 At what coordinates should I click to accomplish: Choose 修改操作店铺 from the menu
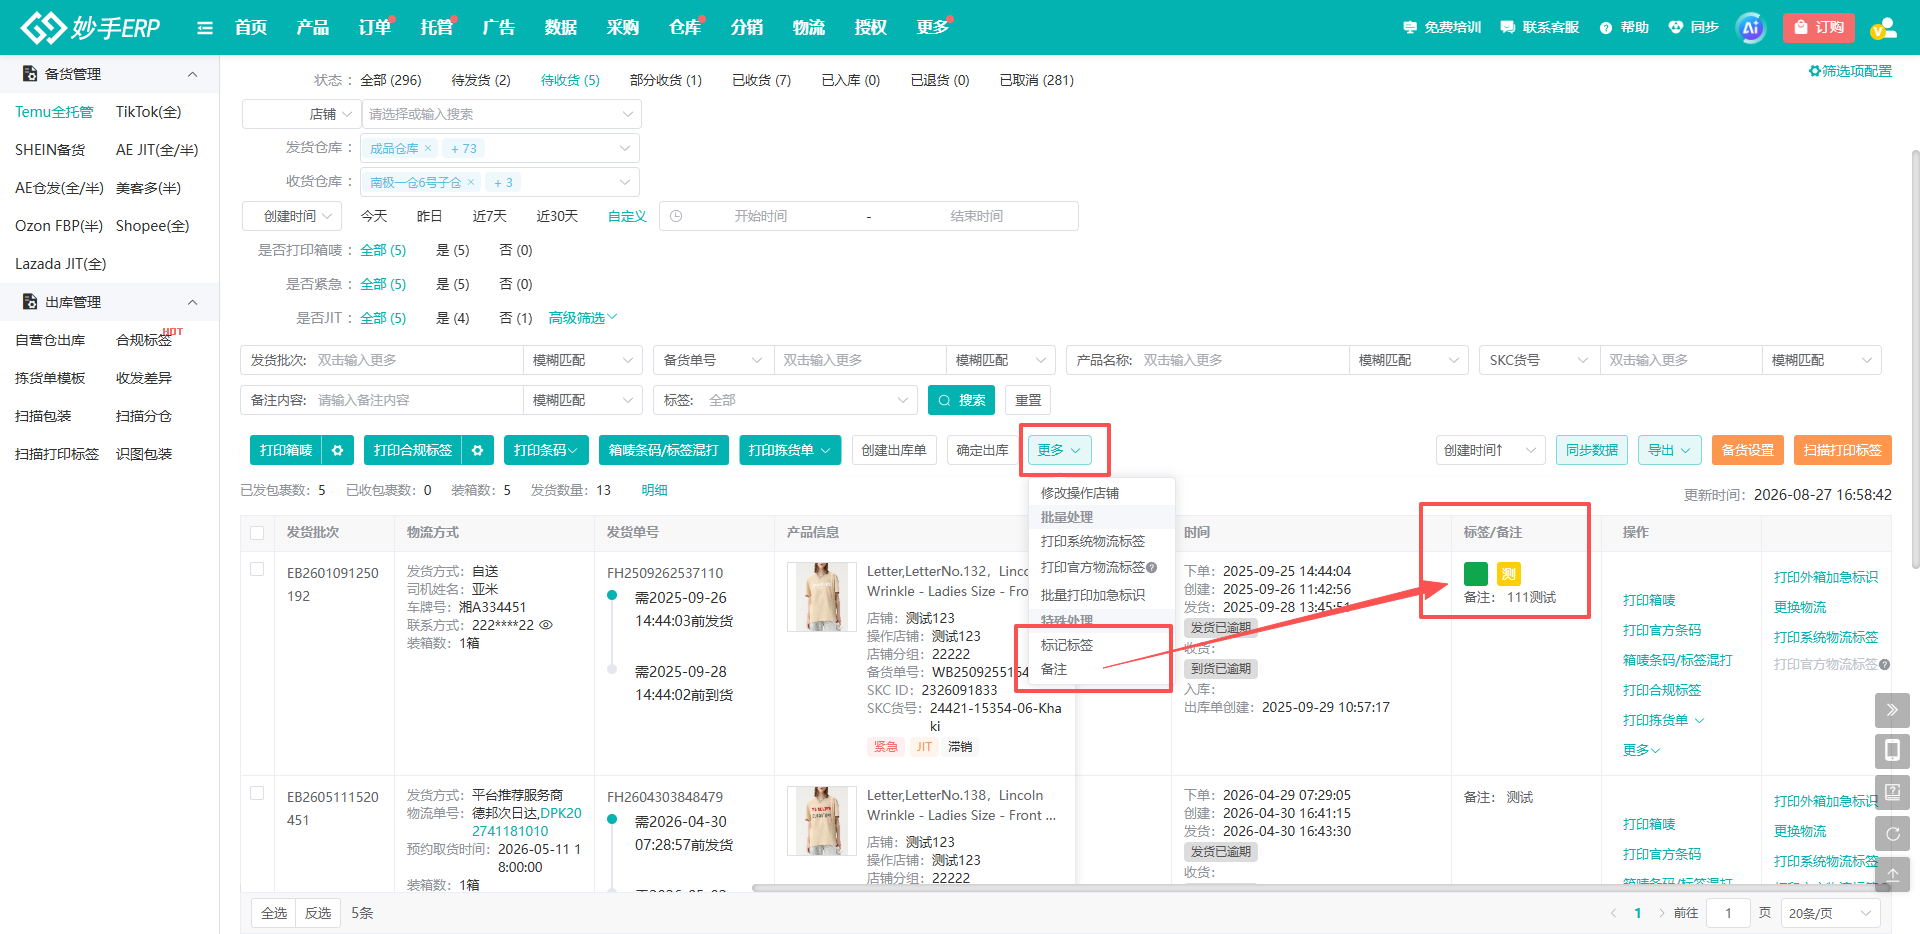[x=1080, y=493]
